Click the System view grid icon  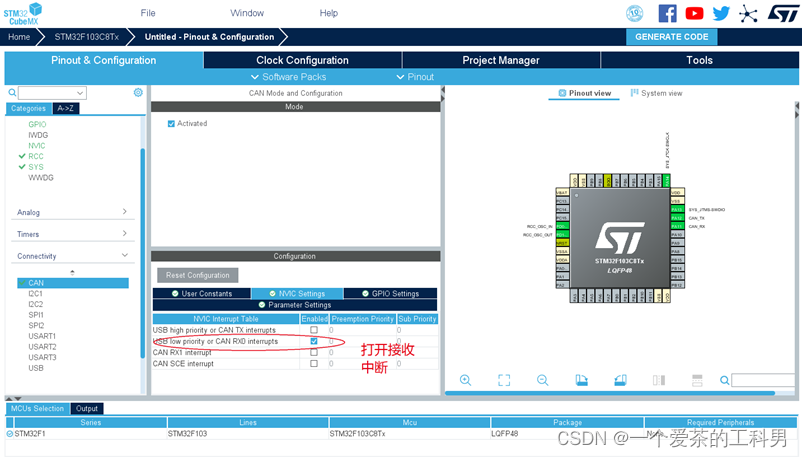coord(634,93)
